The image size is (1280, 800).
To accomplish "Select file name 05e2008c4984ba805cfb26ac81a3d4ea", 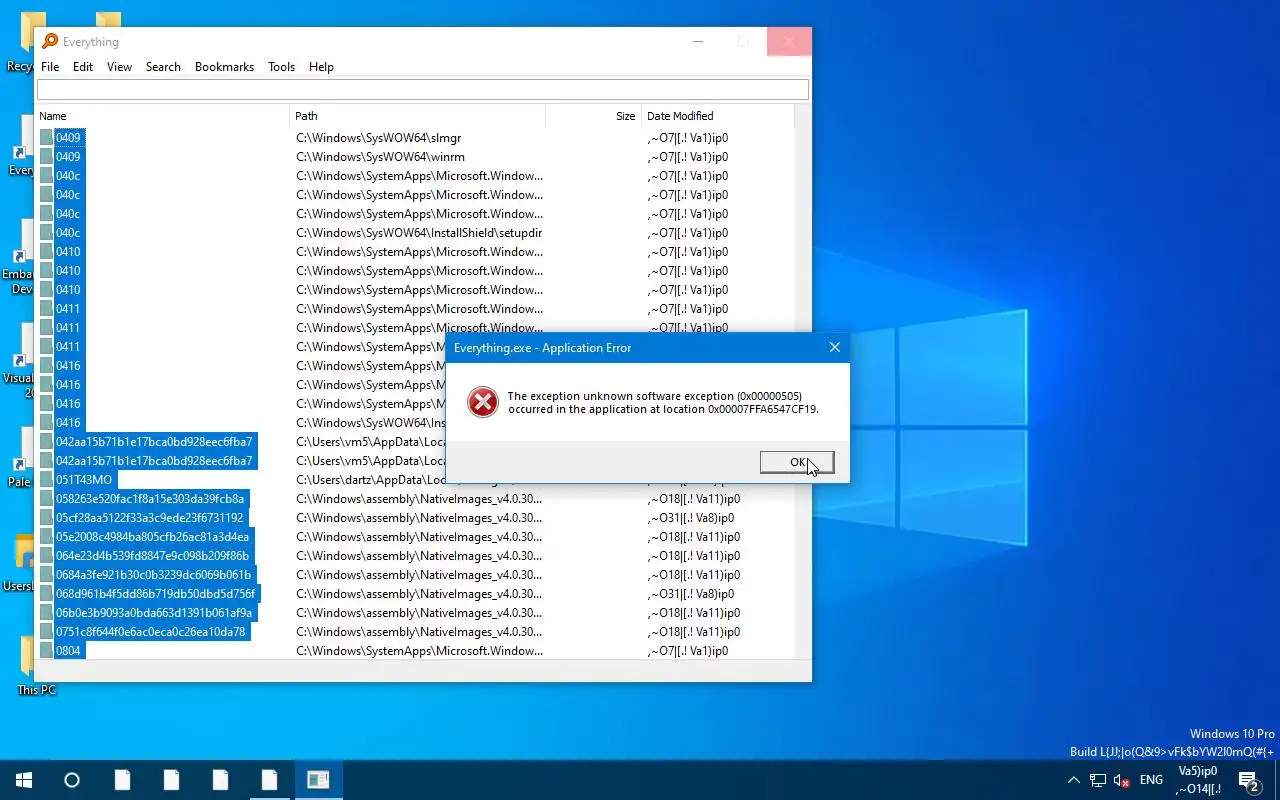I will point(152,537).
